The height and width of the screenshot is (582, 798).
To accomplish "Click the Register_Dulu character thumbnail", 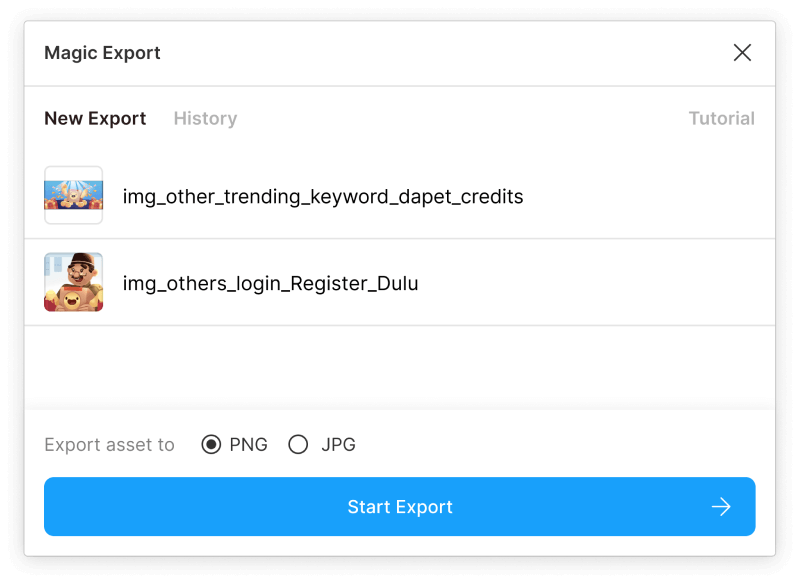I will (x=73, y=283).
